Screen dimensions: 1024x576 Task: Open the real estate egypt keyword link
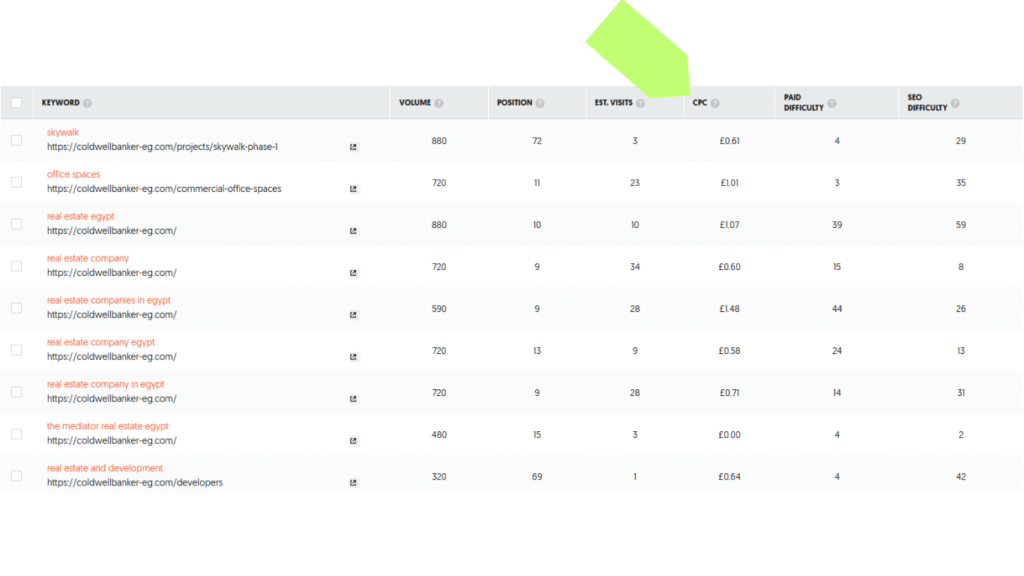(x=80, y=216)
